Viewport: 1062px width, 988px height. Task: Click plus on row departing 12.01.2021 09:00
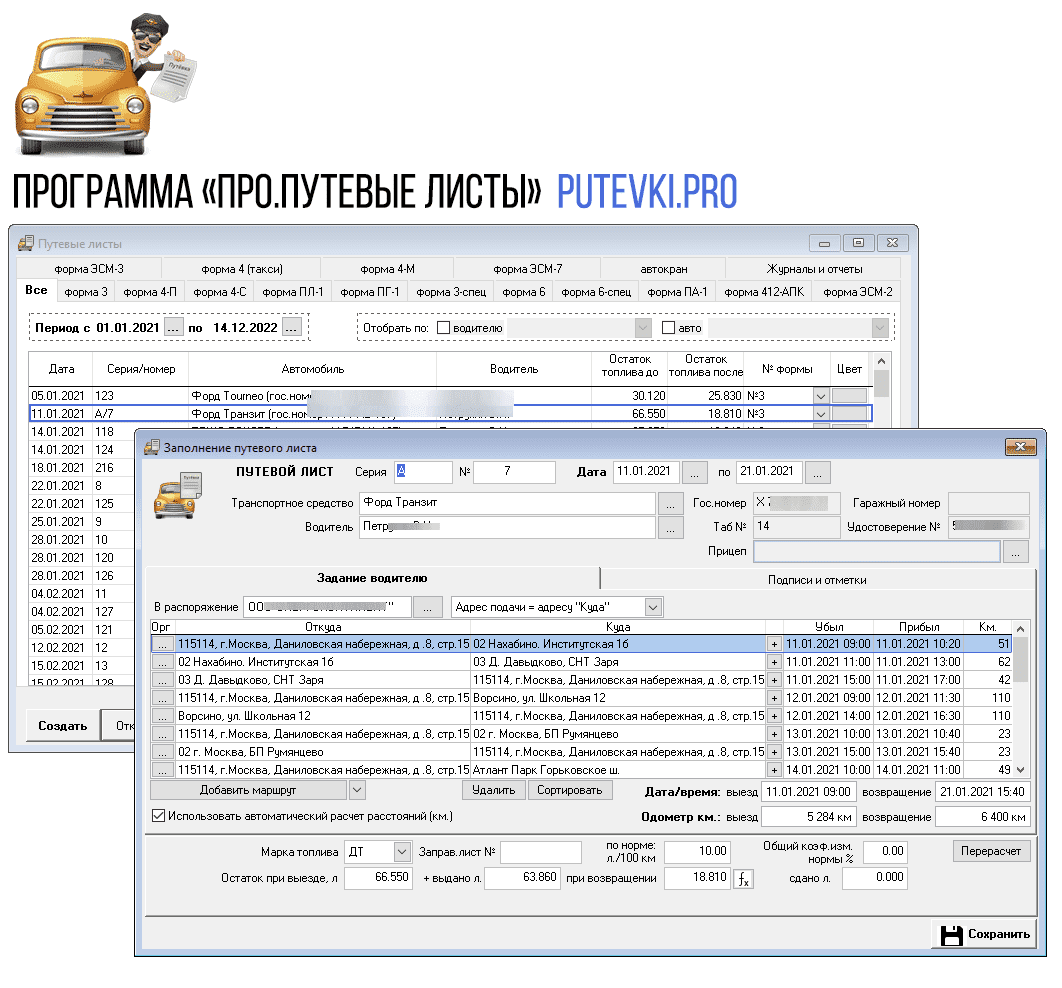click(774, 698)
